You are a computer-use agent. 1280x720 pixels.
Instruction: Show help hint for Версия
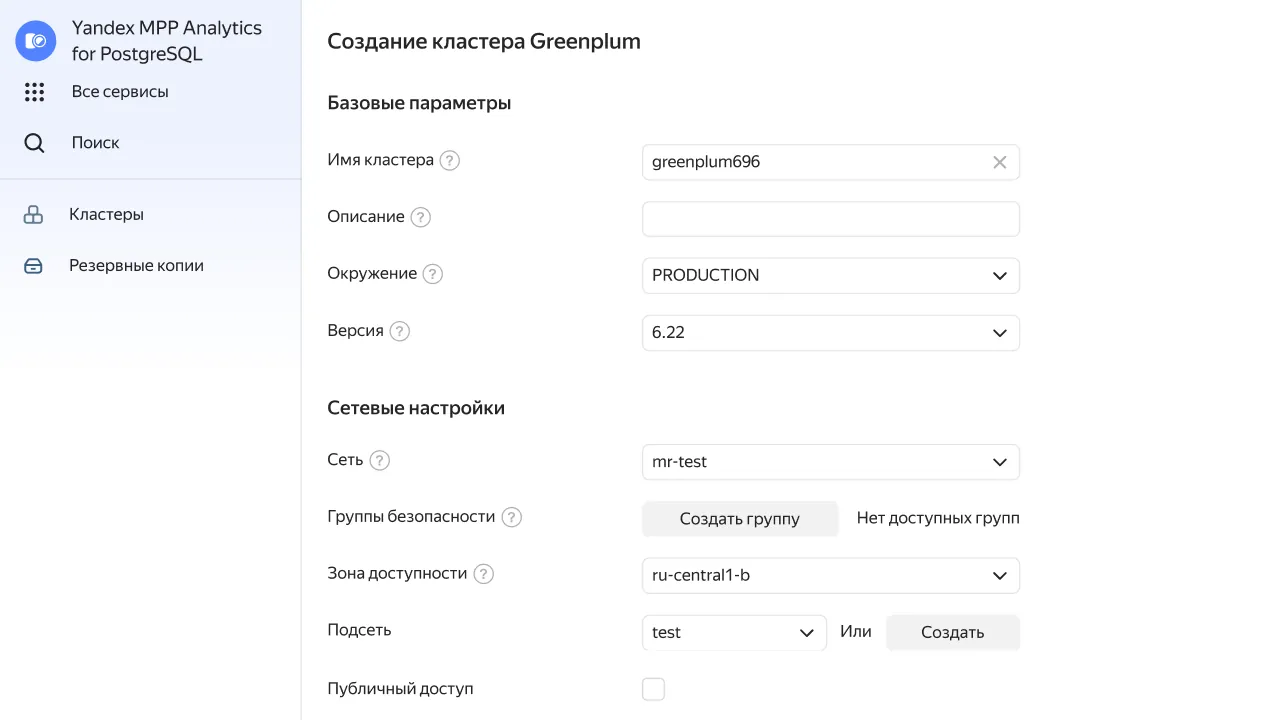point(400,331)
